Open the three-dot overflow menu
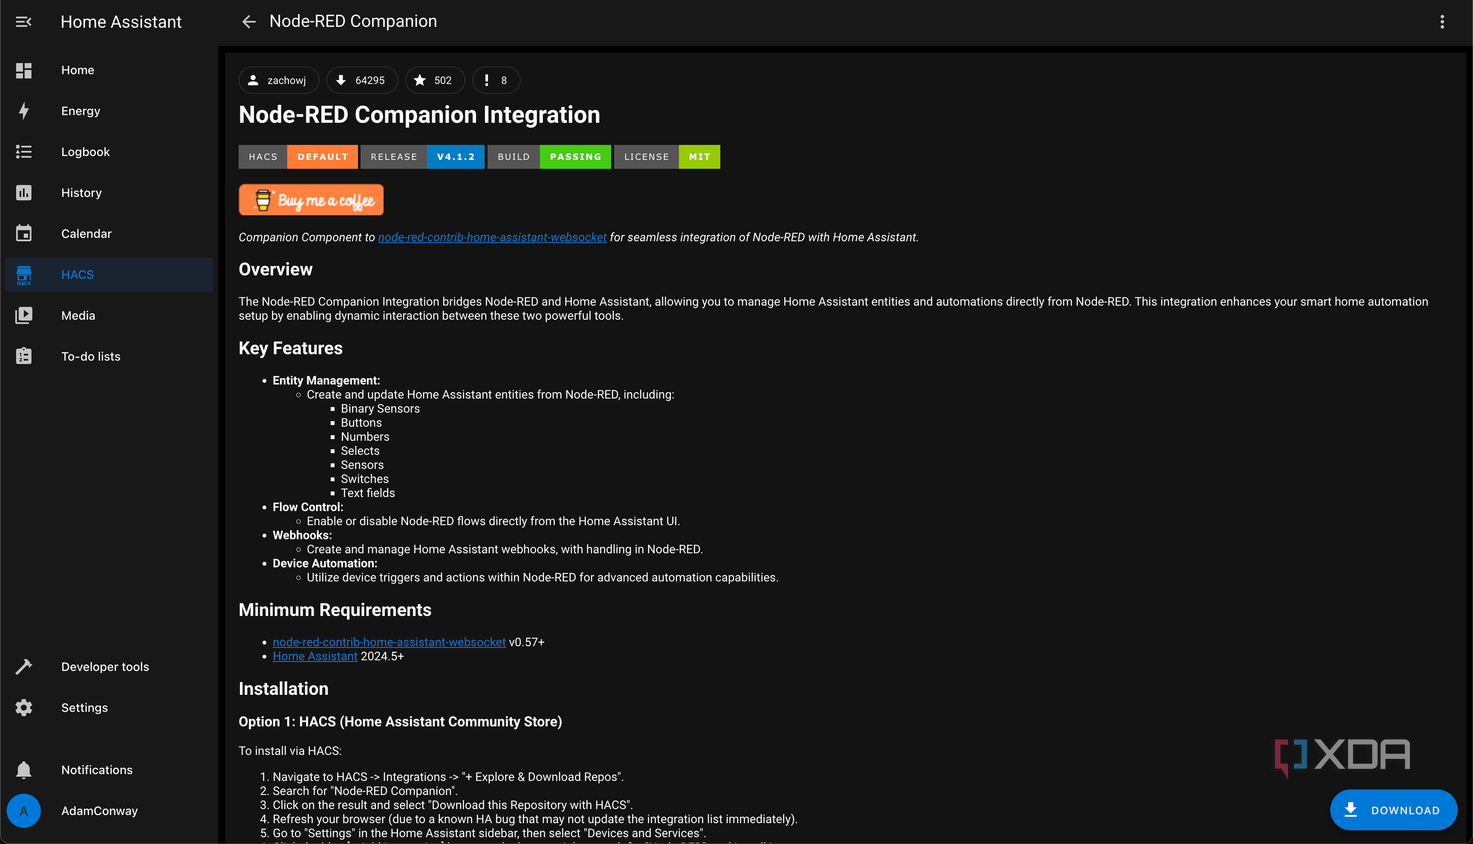This screenshot has width=1473, height=844. click(x=1442, y=22)
